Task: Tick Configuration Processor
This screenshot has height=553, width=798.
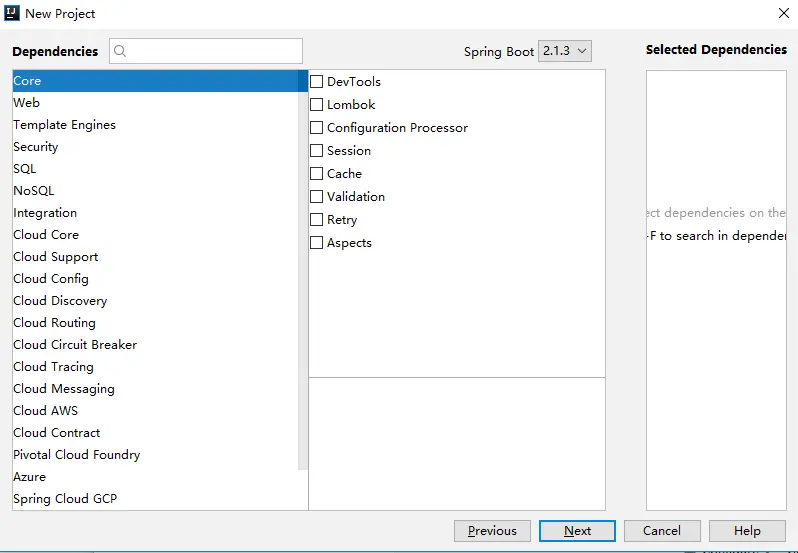Action: click(317, 127)
